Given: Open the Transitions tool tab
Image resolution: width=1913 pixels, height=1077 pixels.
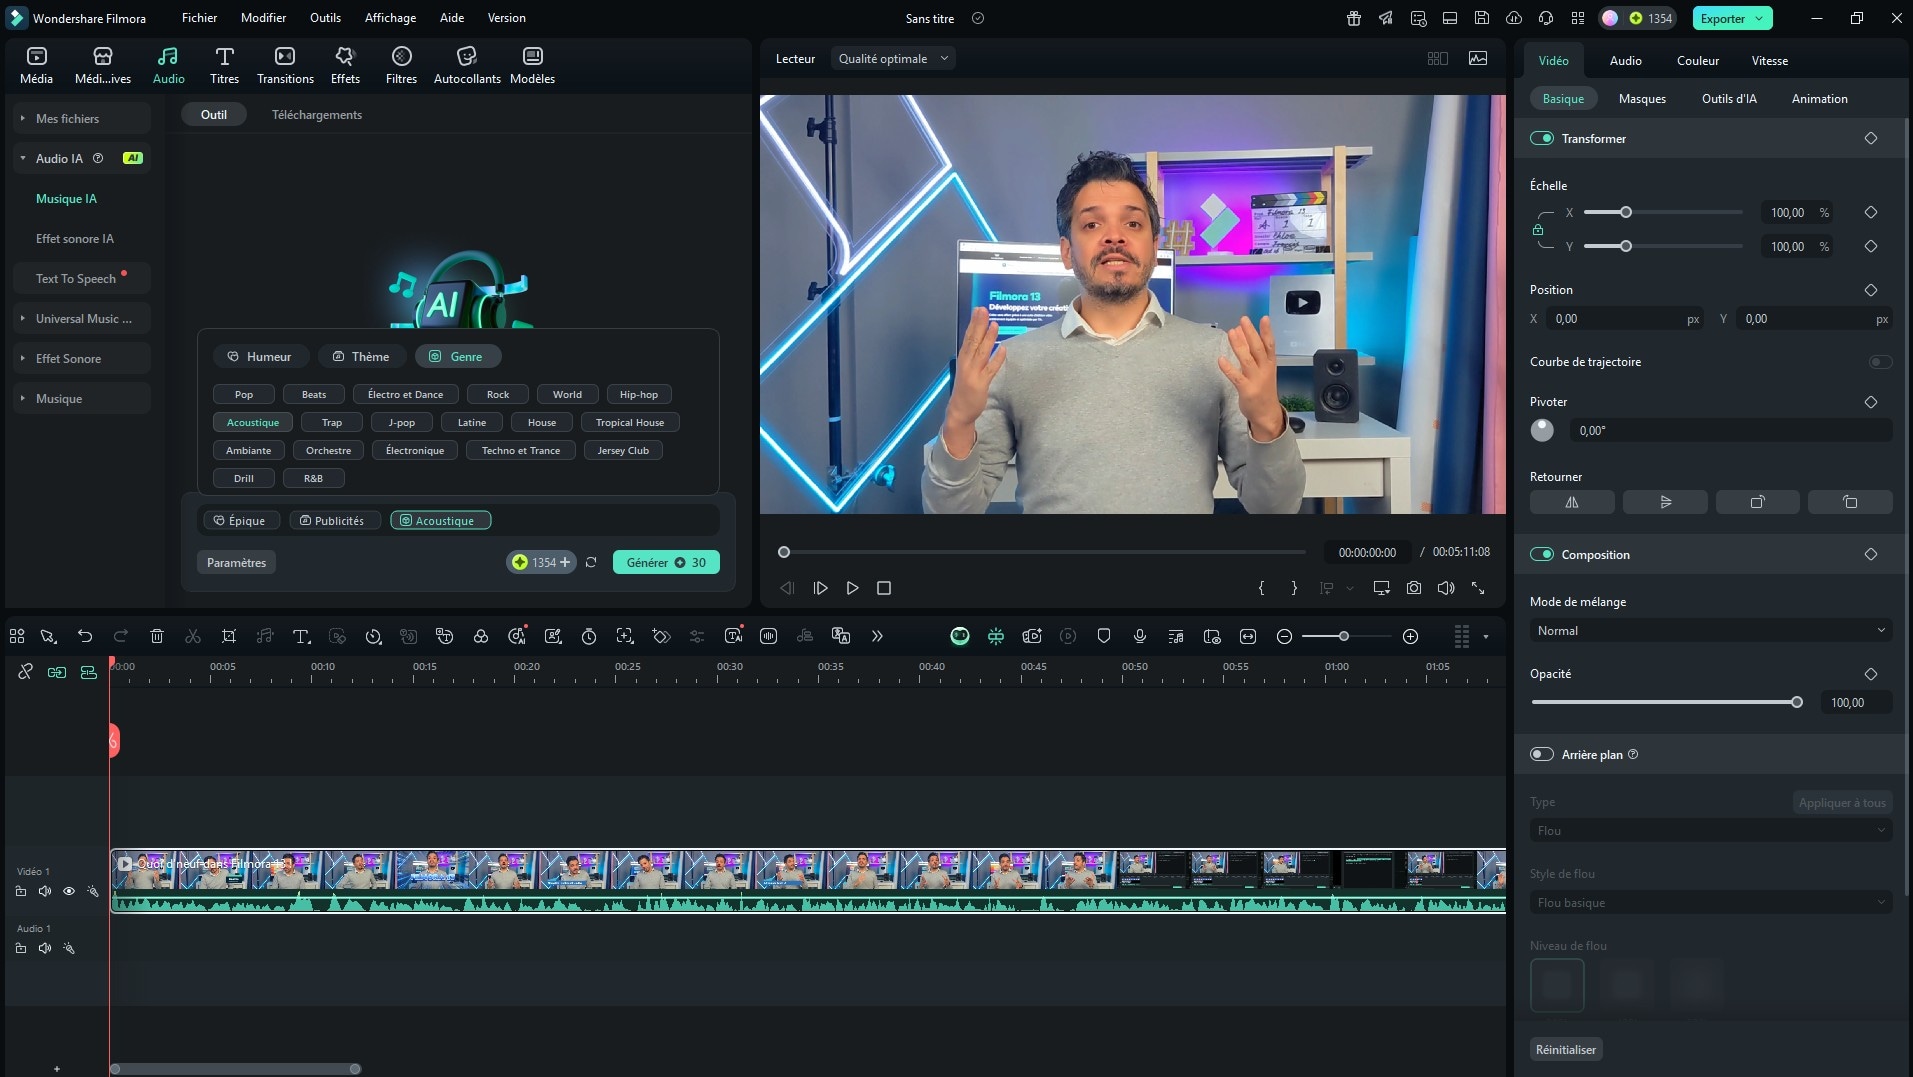Looking at the screenshot, I should pyautogui.click(x=285, y=65).
